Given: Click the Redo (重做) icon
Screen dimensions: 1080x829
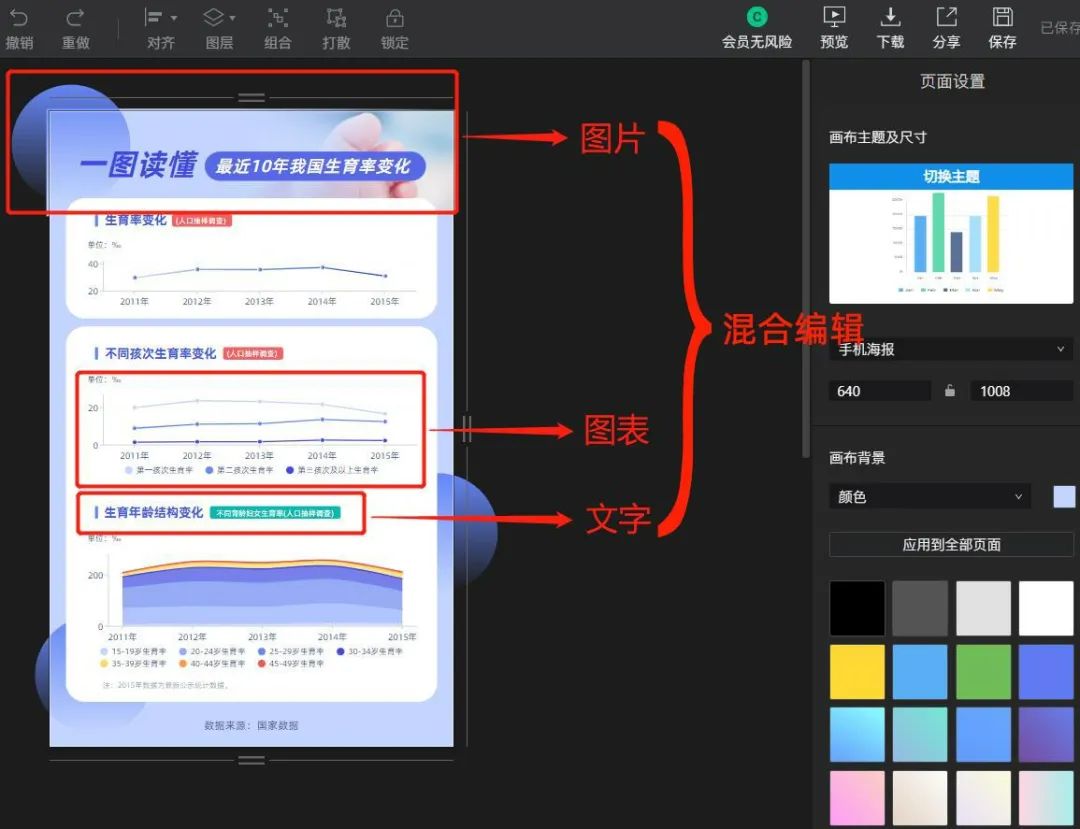Looking at the screenshot, I should tap(76, 18).
